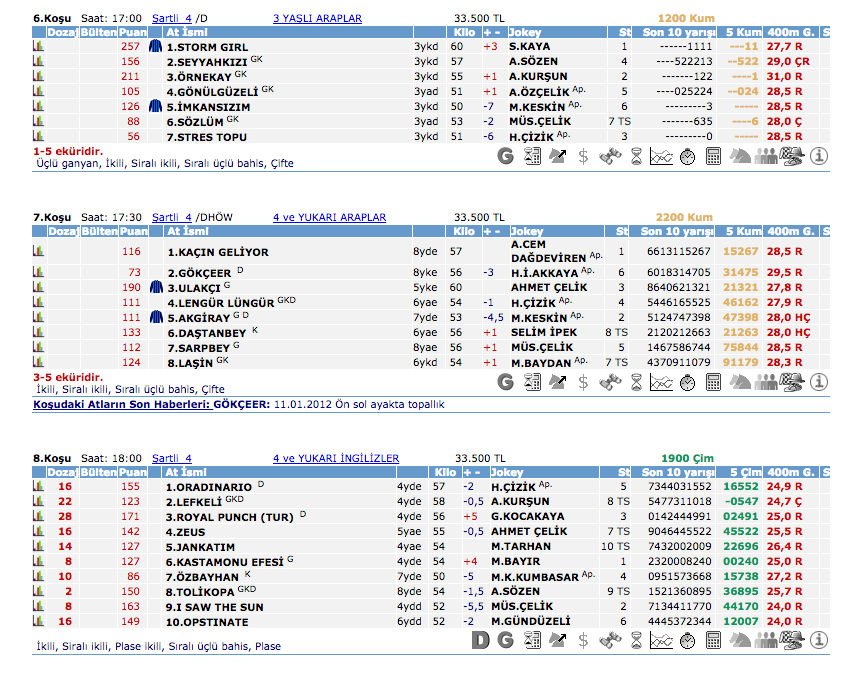858x674 pixels.
Task: Select horse name ORADINARIO in race 8
Action: coord(210,487)
